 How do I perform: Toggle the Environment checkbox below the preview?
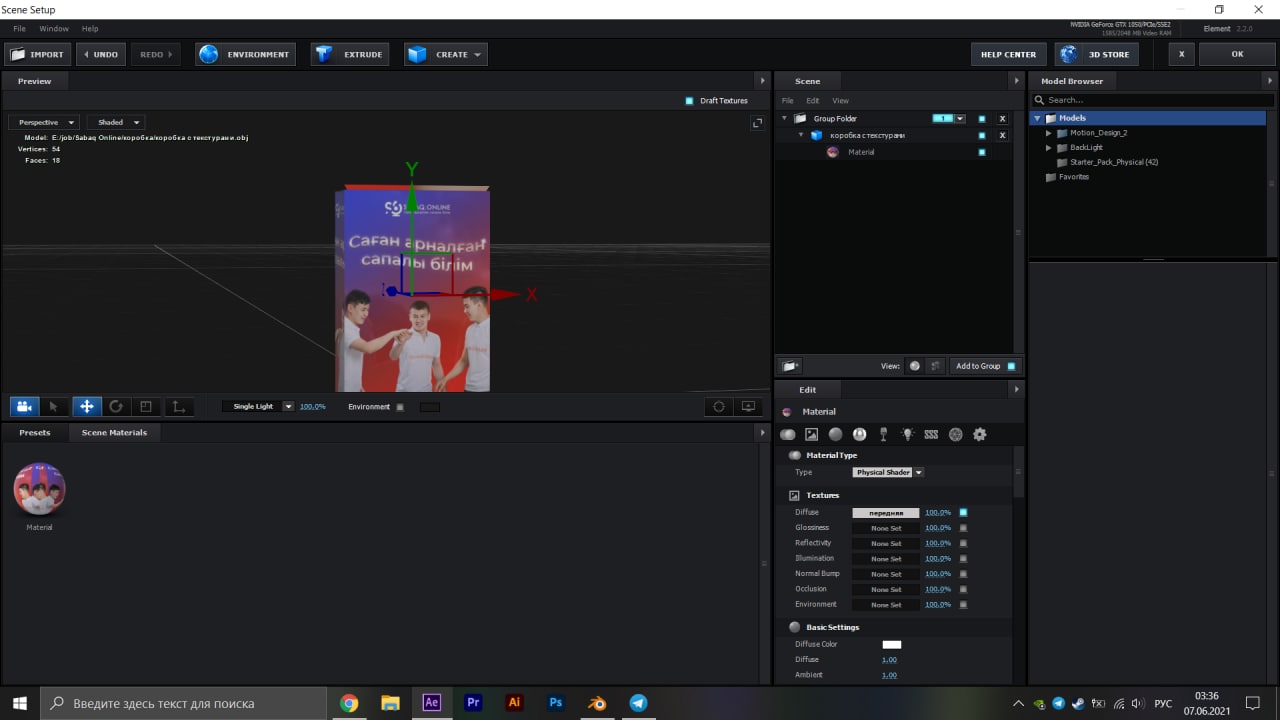click(x=400, y=407)
